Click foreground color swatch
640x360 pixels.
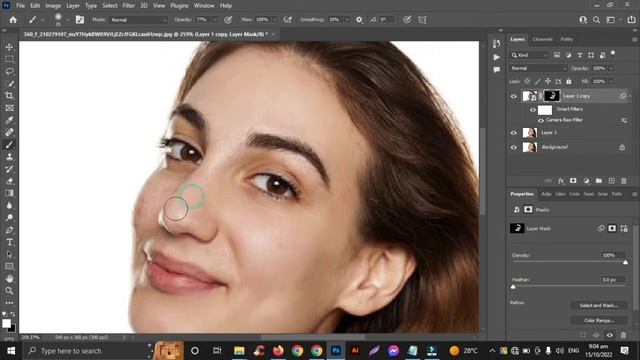click(x=6, y=324)
